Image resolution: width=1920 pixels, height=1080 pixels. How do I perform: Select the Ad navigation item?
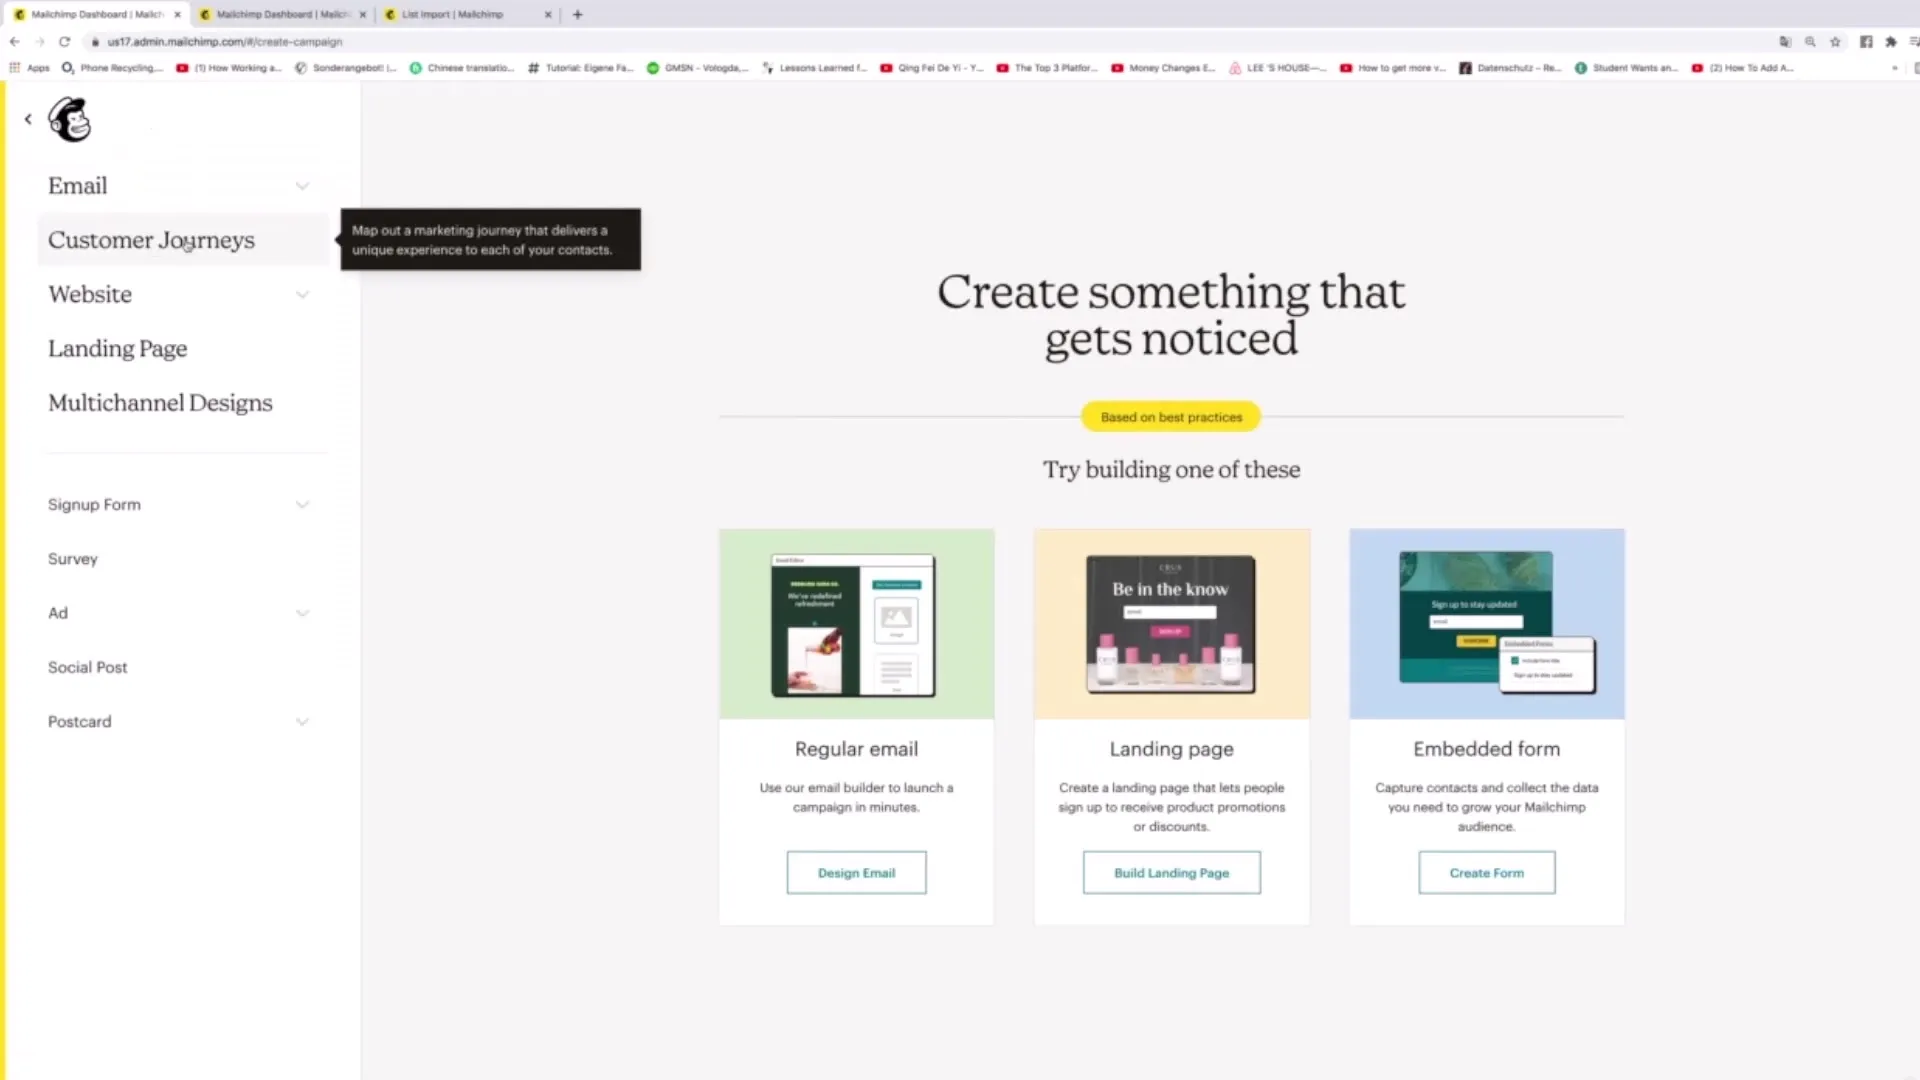(57, 612)
